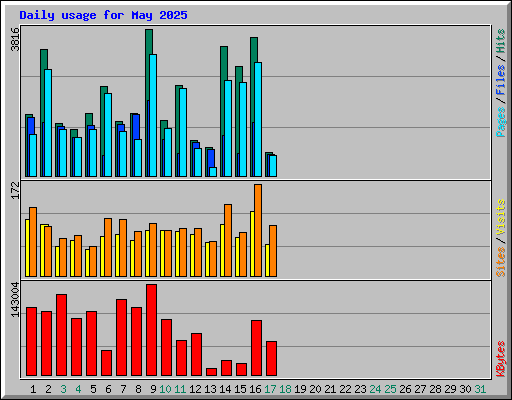Screen dimensions: 512x400
Task: Select the short red KBytes bar for day 13
Action: tap(211, 372)
